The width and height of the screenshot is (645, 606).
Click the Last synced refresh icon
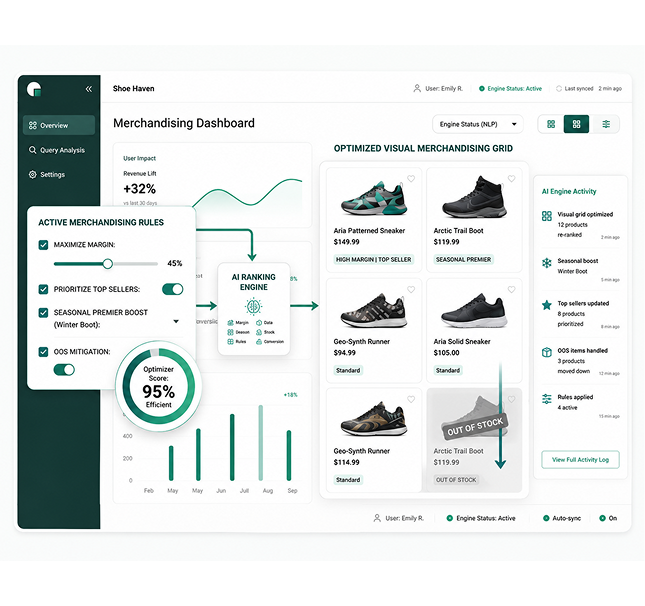[x=559, y=88]
